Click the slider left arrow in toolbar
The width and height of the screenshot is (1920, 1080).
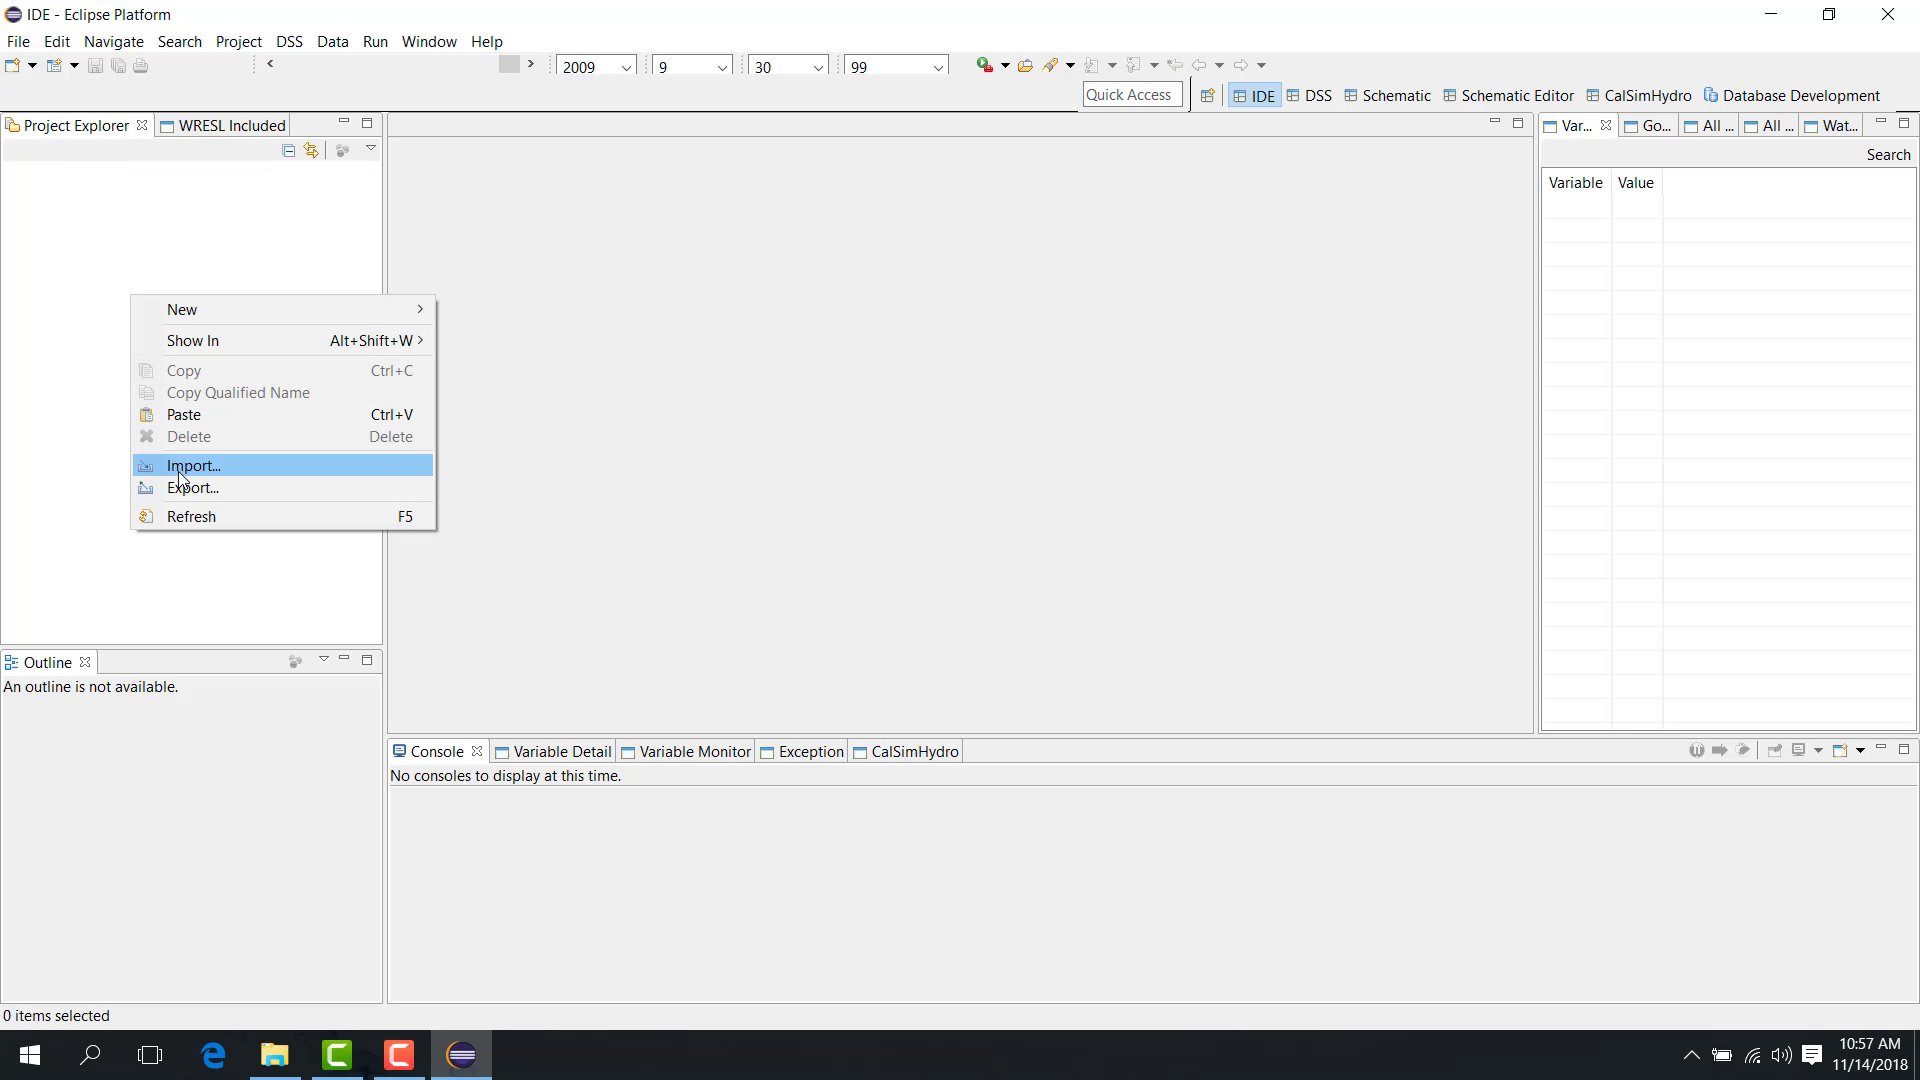[x=270, y=64]
